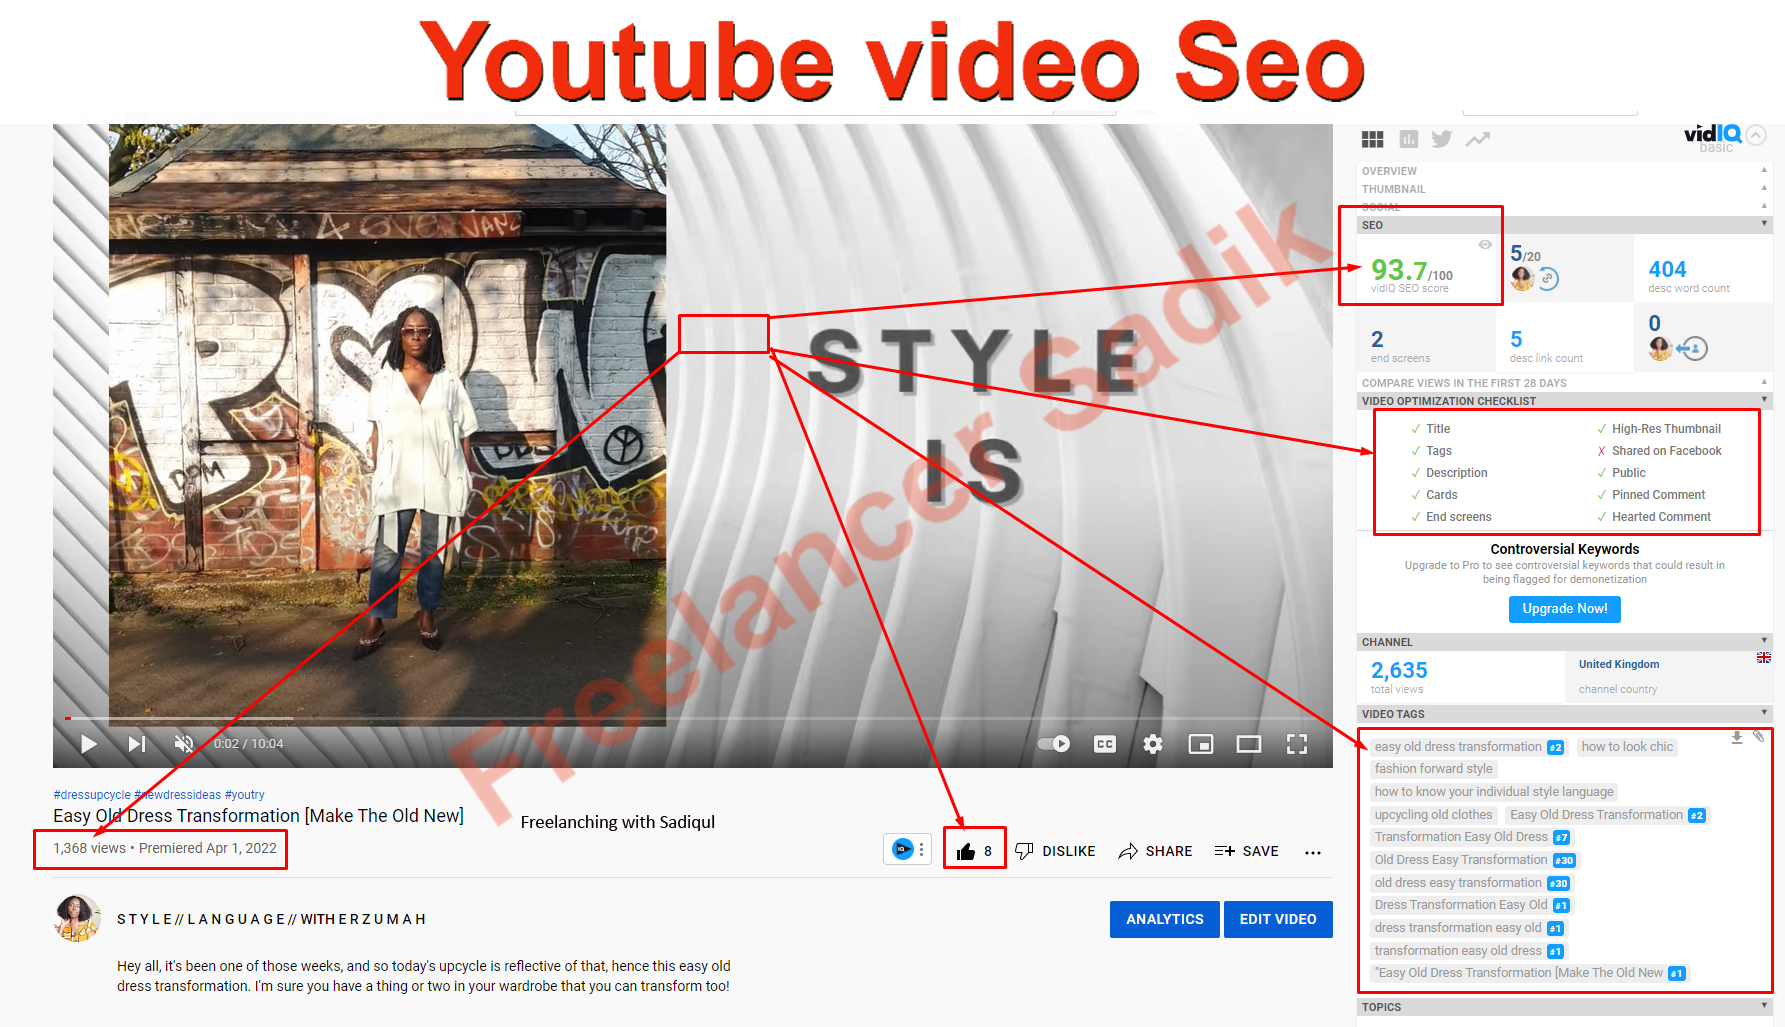Click the 'upcycling old clothes' tag
The image size is (1785, 1027).
click(x=1433, y=815)
